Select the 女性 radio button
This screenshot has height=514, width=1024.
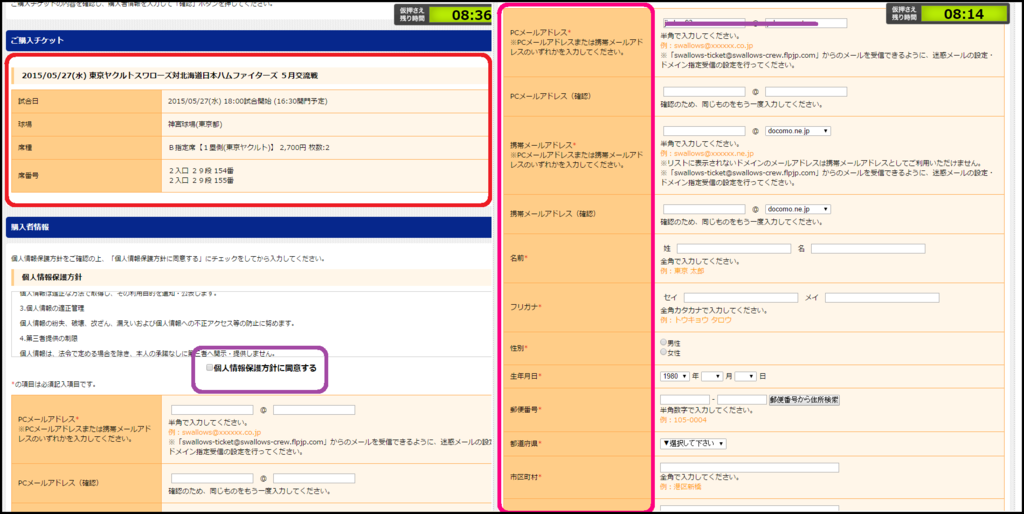coord(664,352)
